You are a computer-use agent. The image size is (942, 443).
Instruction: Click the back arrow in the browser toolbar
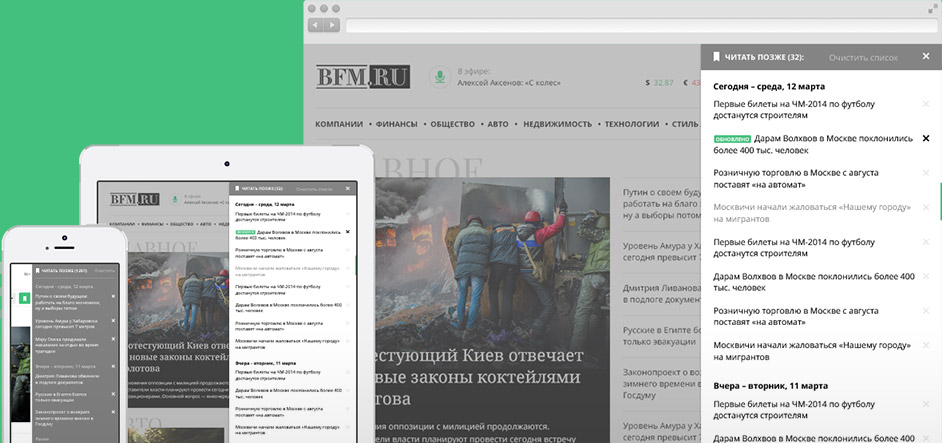pyautogui.click(x=316, y=25)
